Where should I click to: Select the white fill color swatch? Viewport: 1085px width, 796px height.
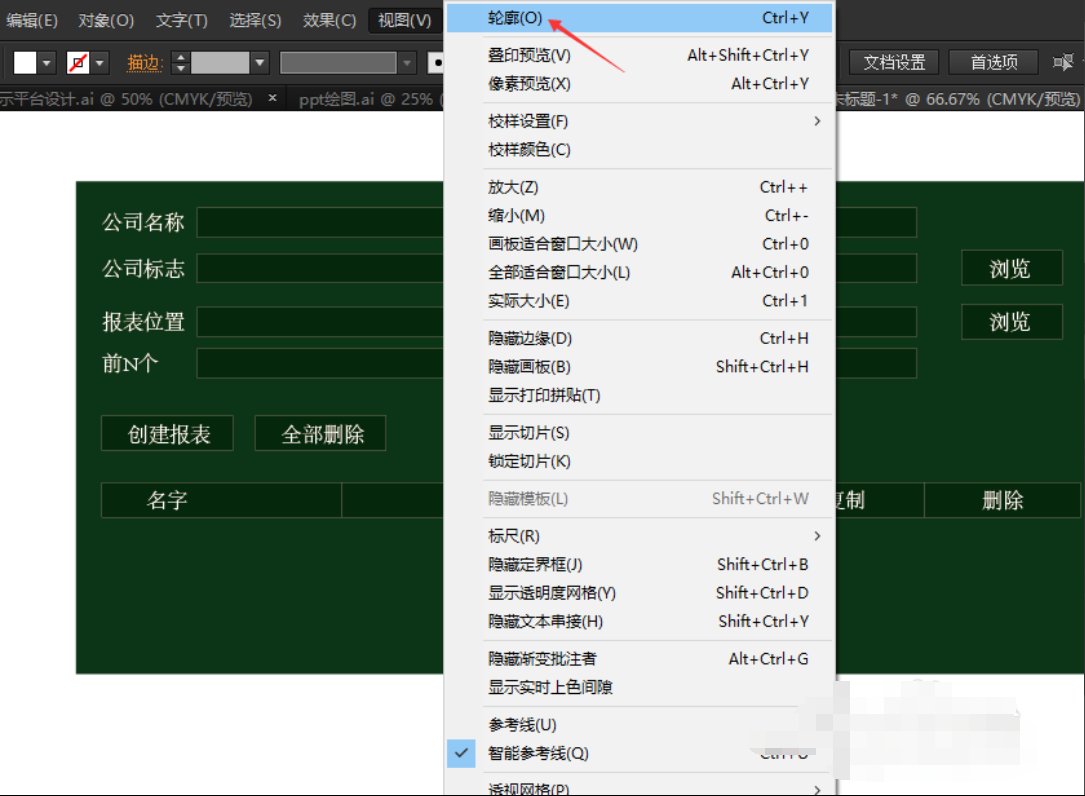click(25, 63)
